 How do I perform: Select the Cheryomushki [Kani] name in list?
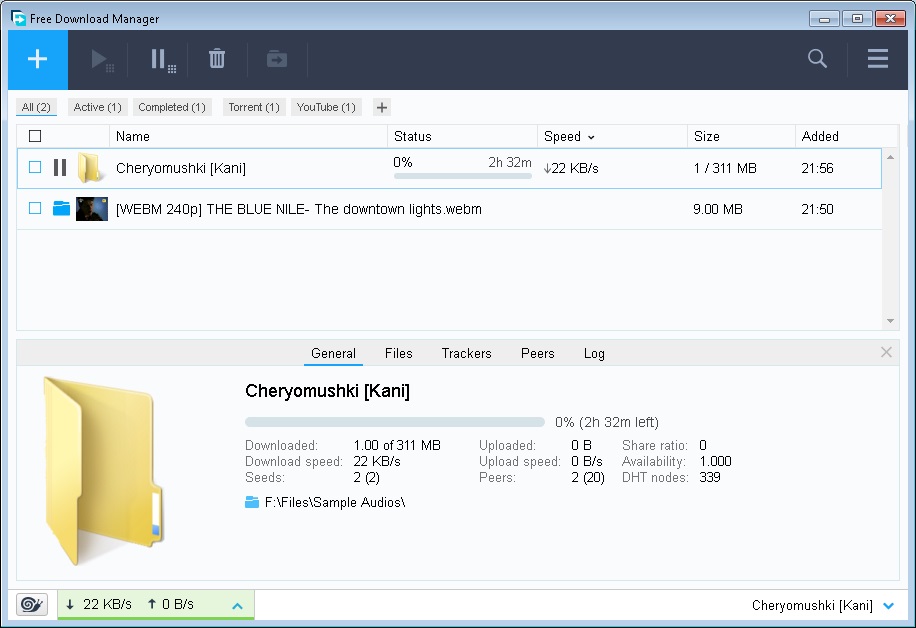pyautogui.click(x=181, y=168)
